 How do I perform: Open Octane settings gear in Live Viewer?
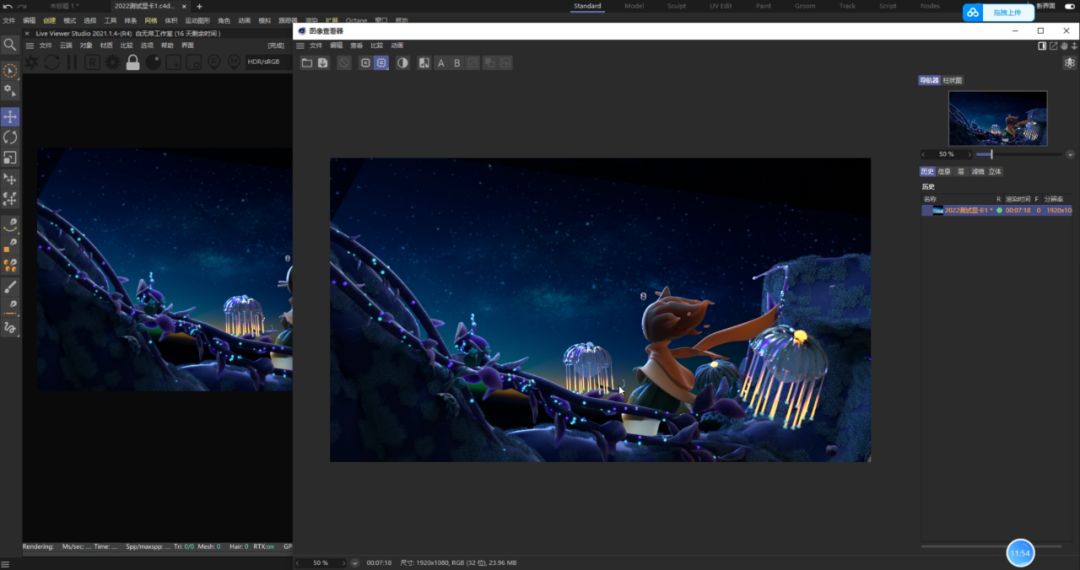tap(112, 63)
